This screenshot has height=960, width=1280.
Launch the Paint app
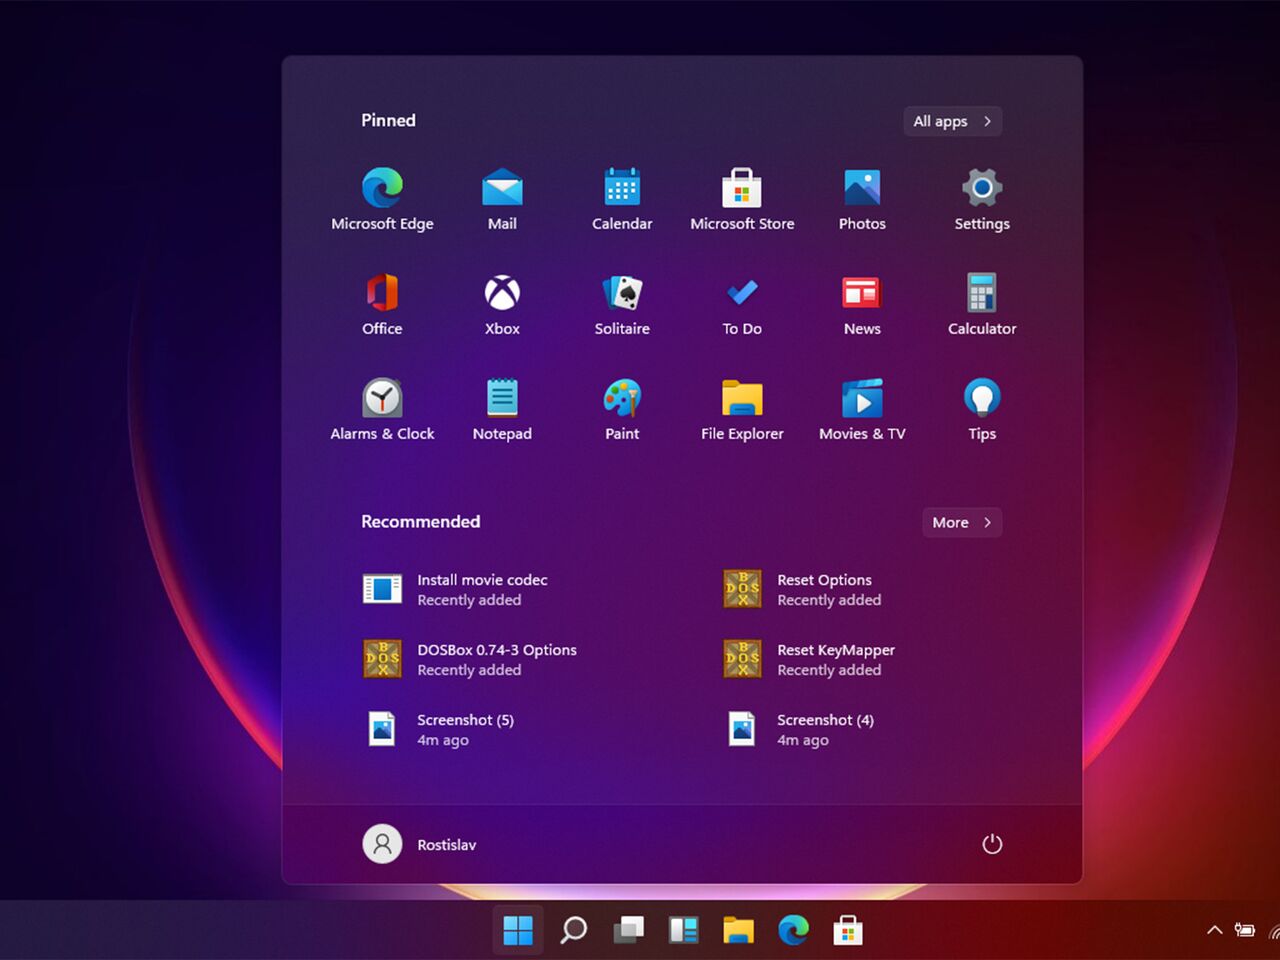[622, 410]
